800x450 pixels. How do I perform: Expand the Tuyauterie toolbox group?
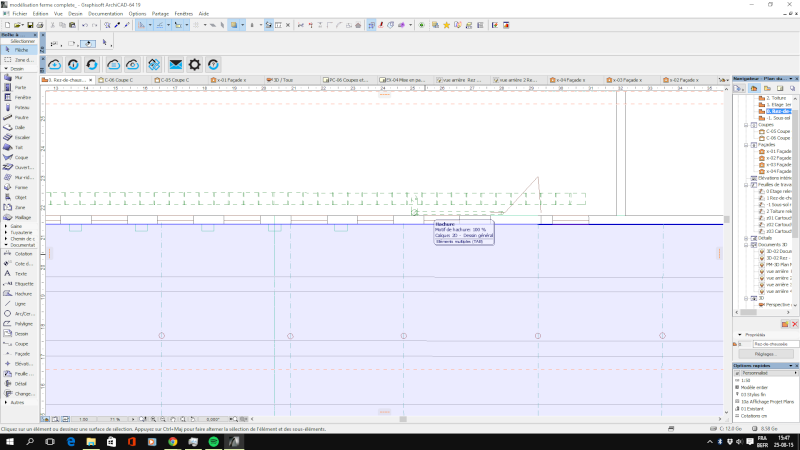point(6,232)
